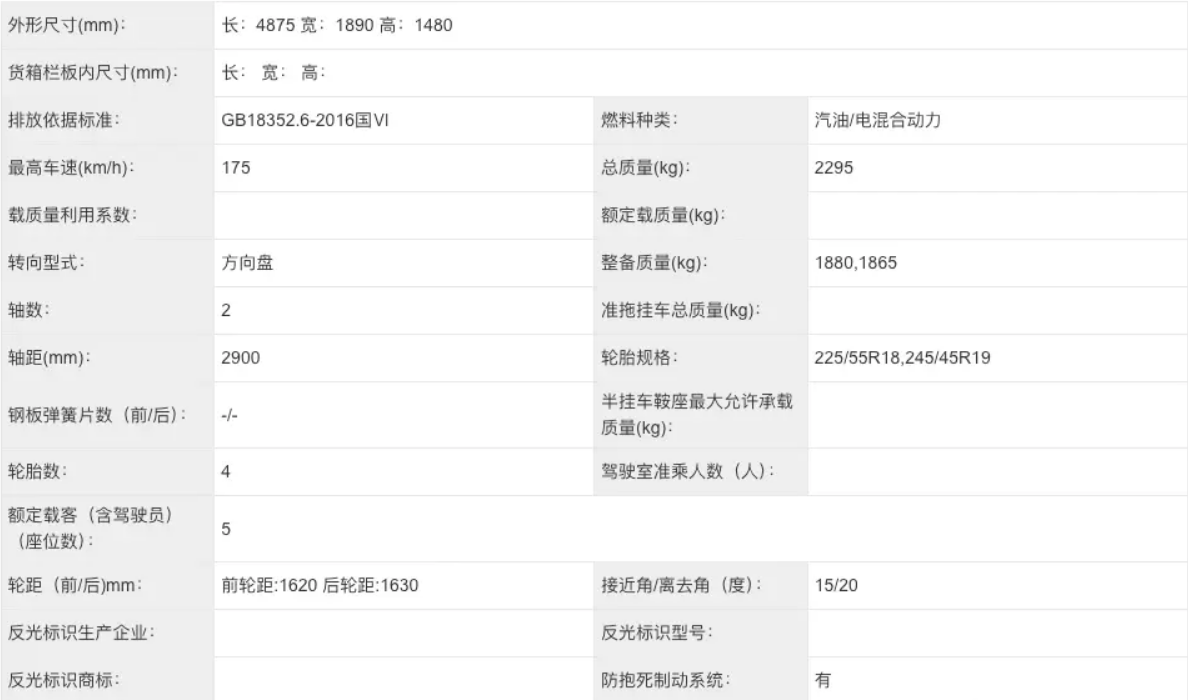Select the curb weight value 1880,1865
The height and width of the screenshot is (700, 1188).
coord(856,263)
